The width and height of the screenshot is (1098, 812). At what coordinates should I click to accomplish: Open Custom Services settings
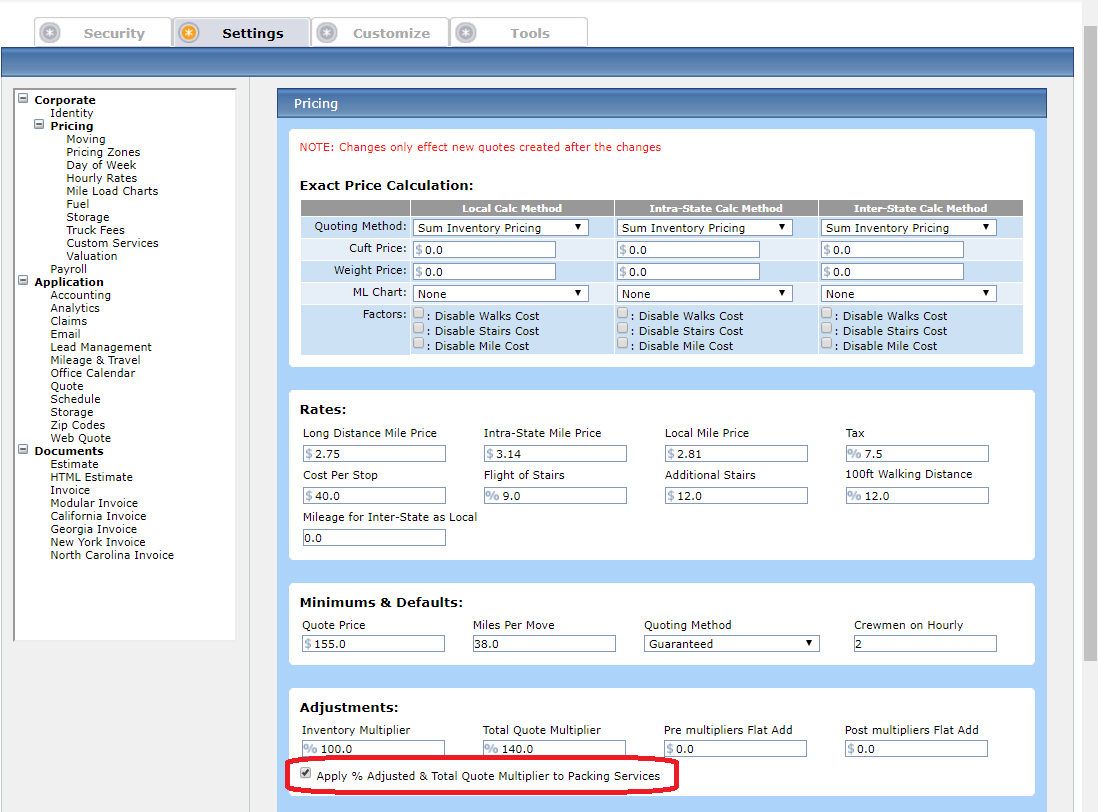point(112,243)
